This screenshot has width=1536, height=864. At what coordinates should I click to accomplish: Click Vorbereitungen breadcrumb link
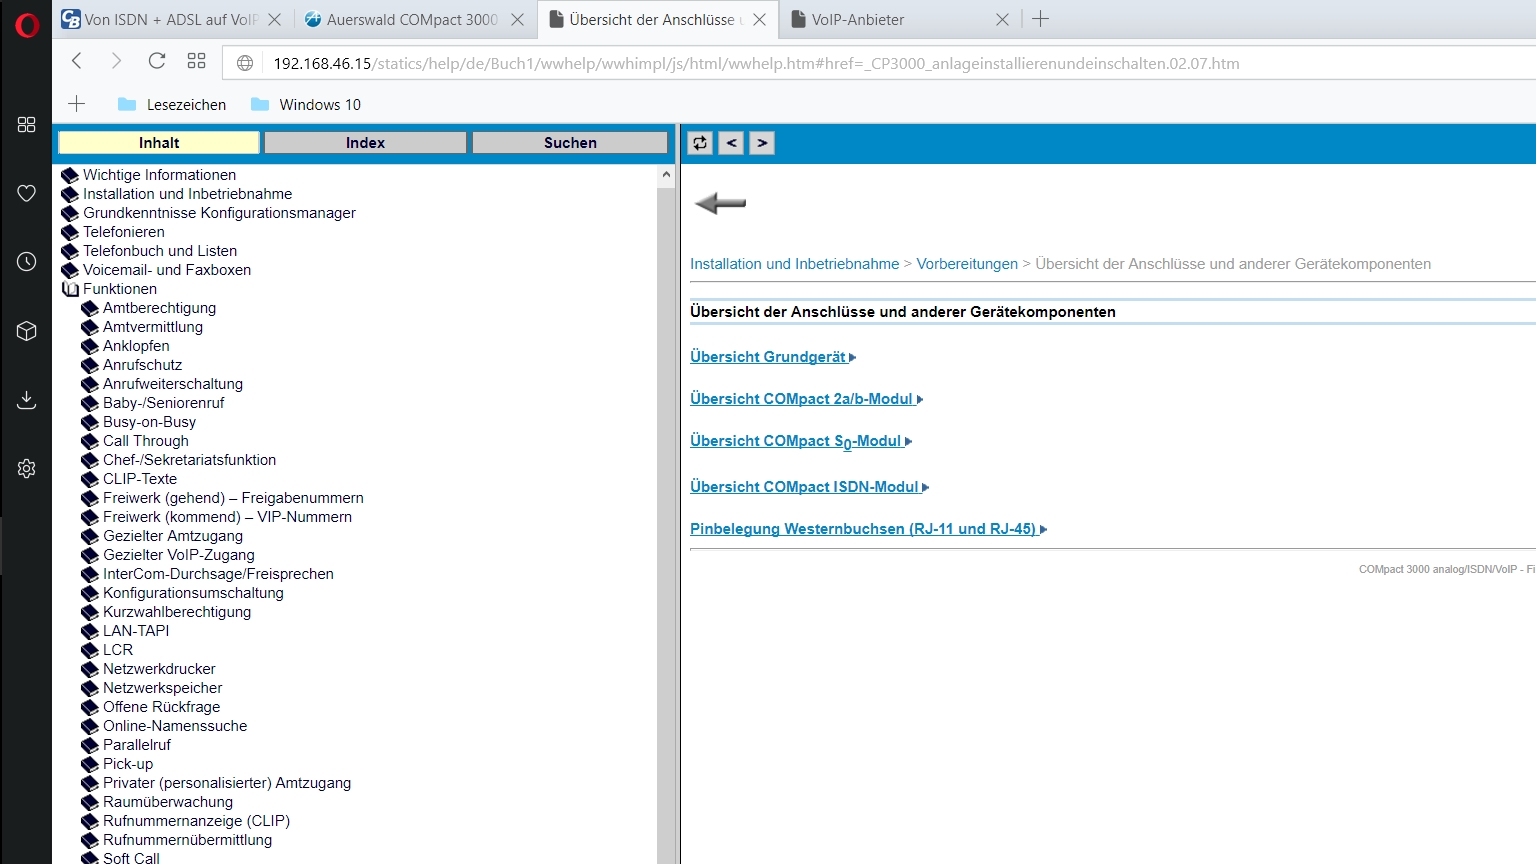[967, 264]
